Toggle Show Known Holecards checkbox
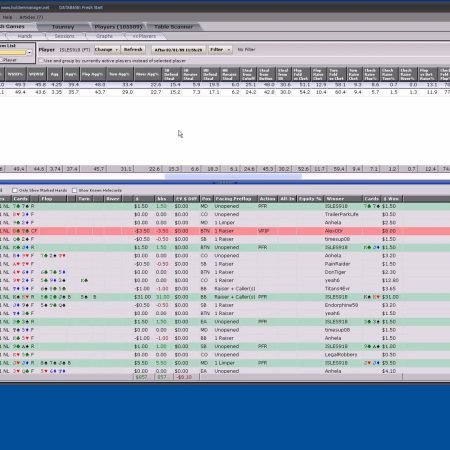This screenshot has width=450, height=450. click(x=74, y=190)
